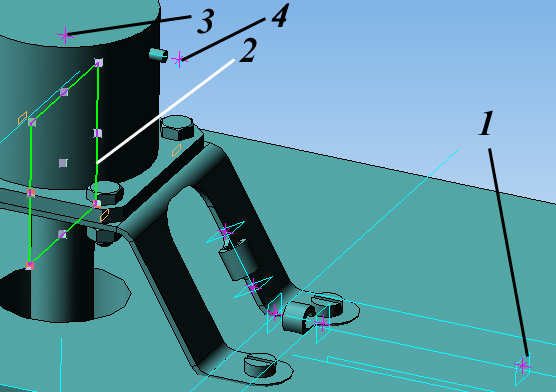The width and height of the screenshot is (556, 392).
Task: Select the small cylinder inside the bracket opening
Action: (x=238, y=260)
